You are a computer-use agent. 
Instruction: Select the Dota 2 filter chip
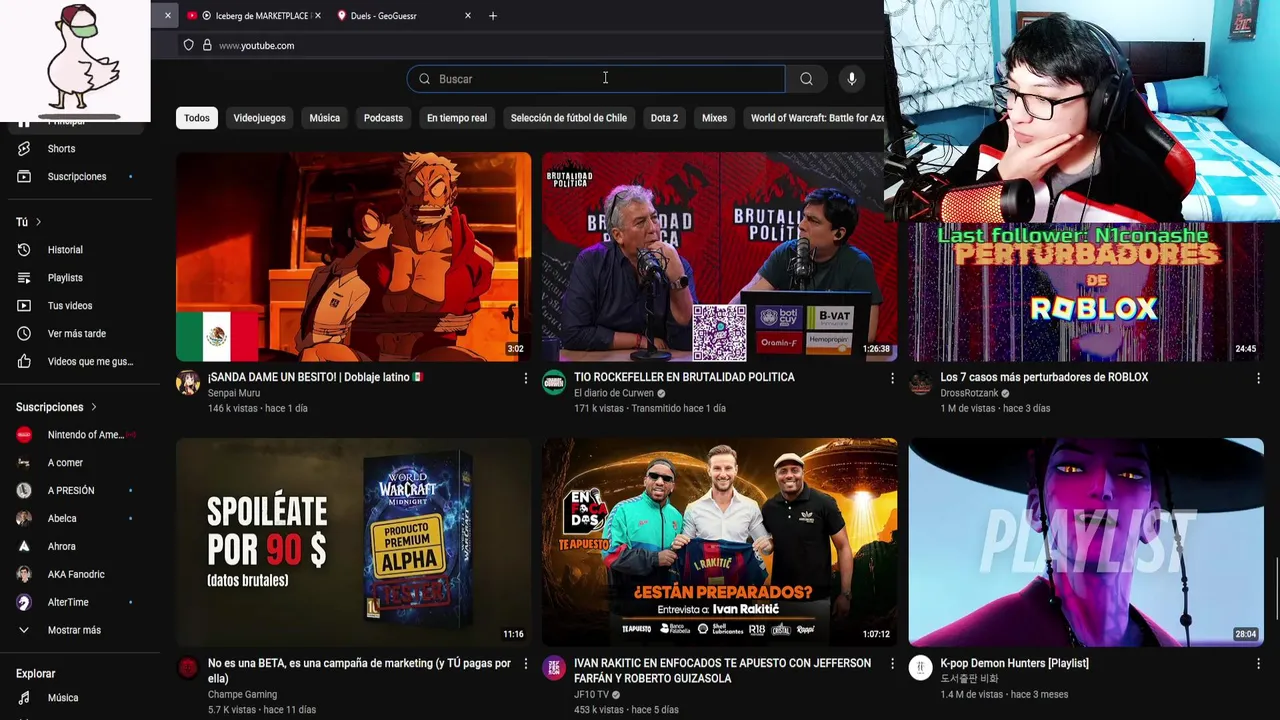(x=664, y=118)
